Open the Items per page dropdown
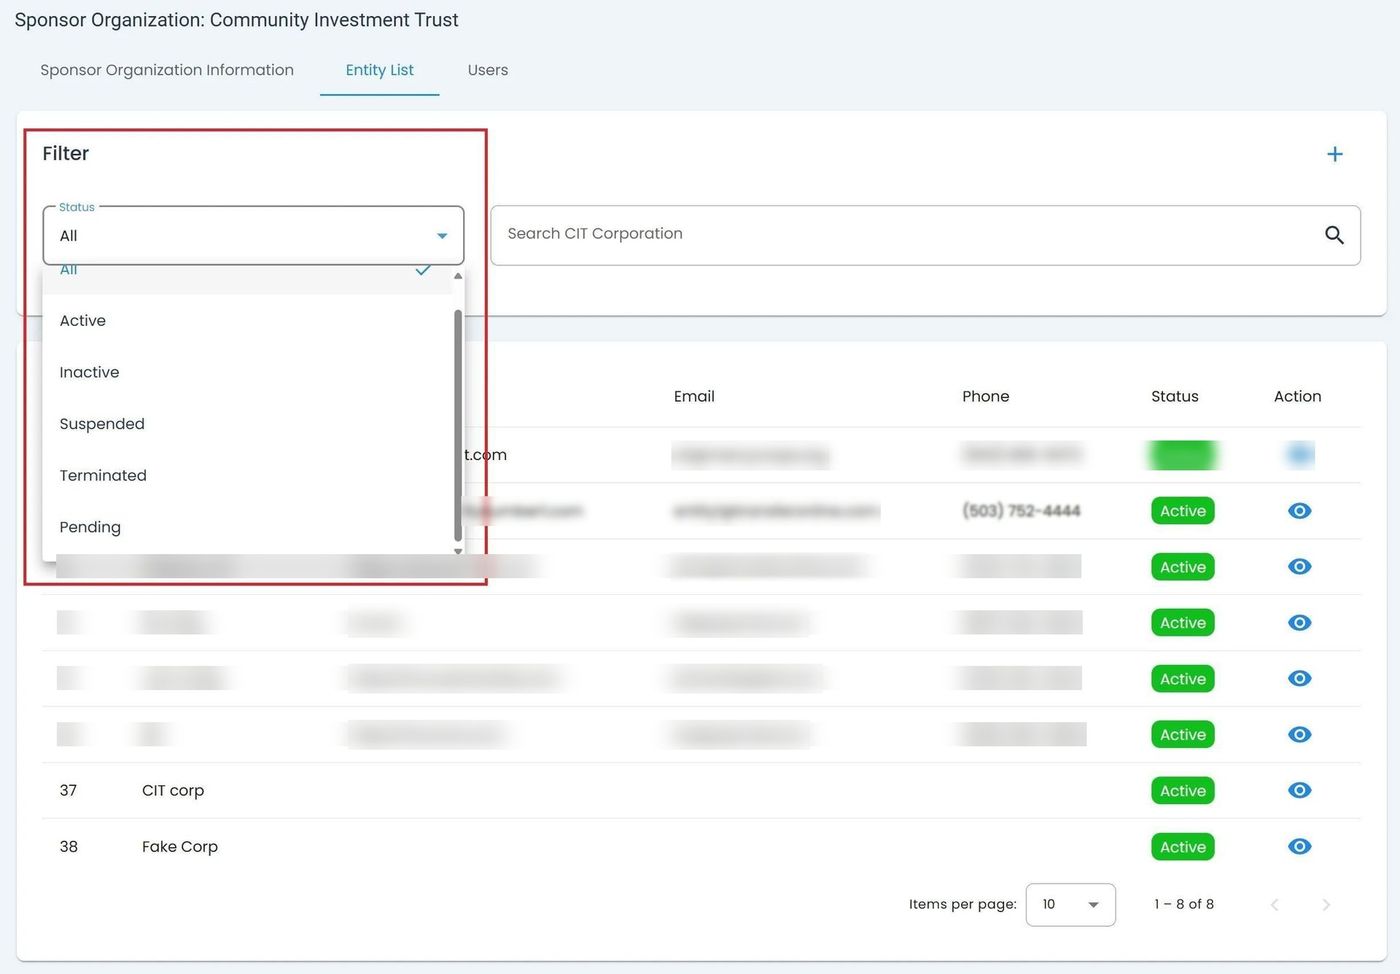The width and height of the screenshot is (1400, 974). 1070,905
